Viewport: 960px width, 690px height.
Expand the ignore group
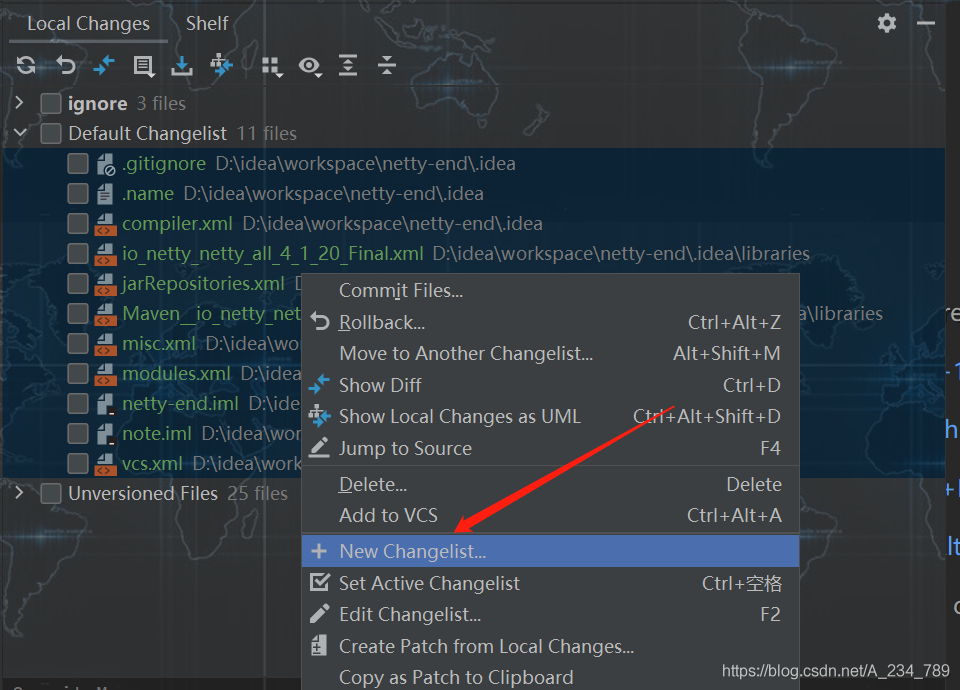tap(18, 102)
